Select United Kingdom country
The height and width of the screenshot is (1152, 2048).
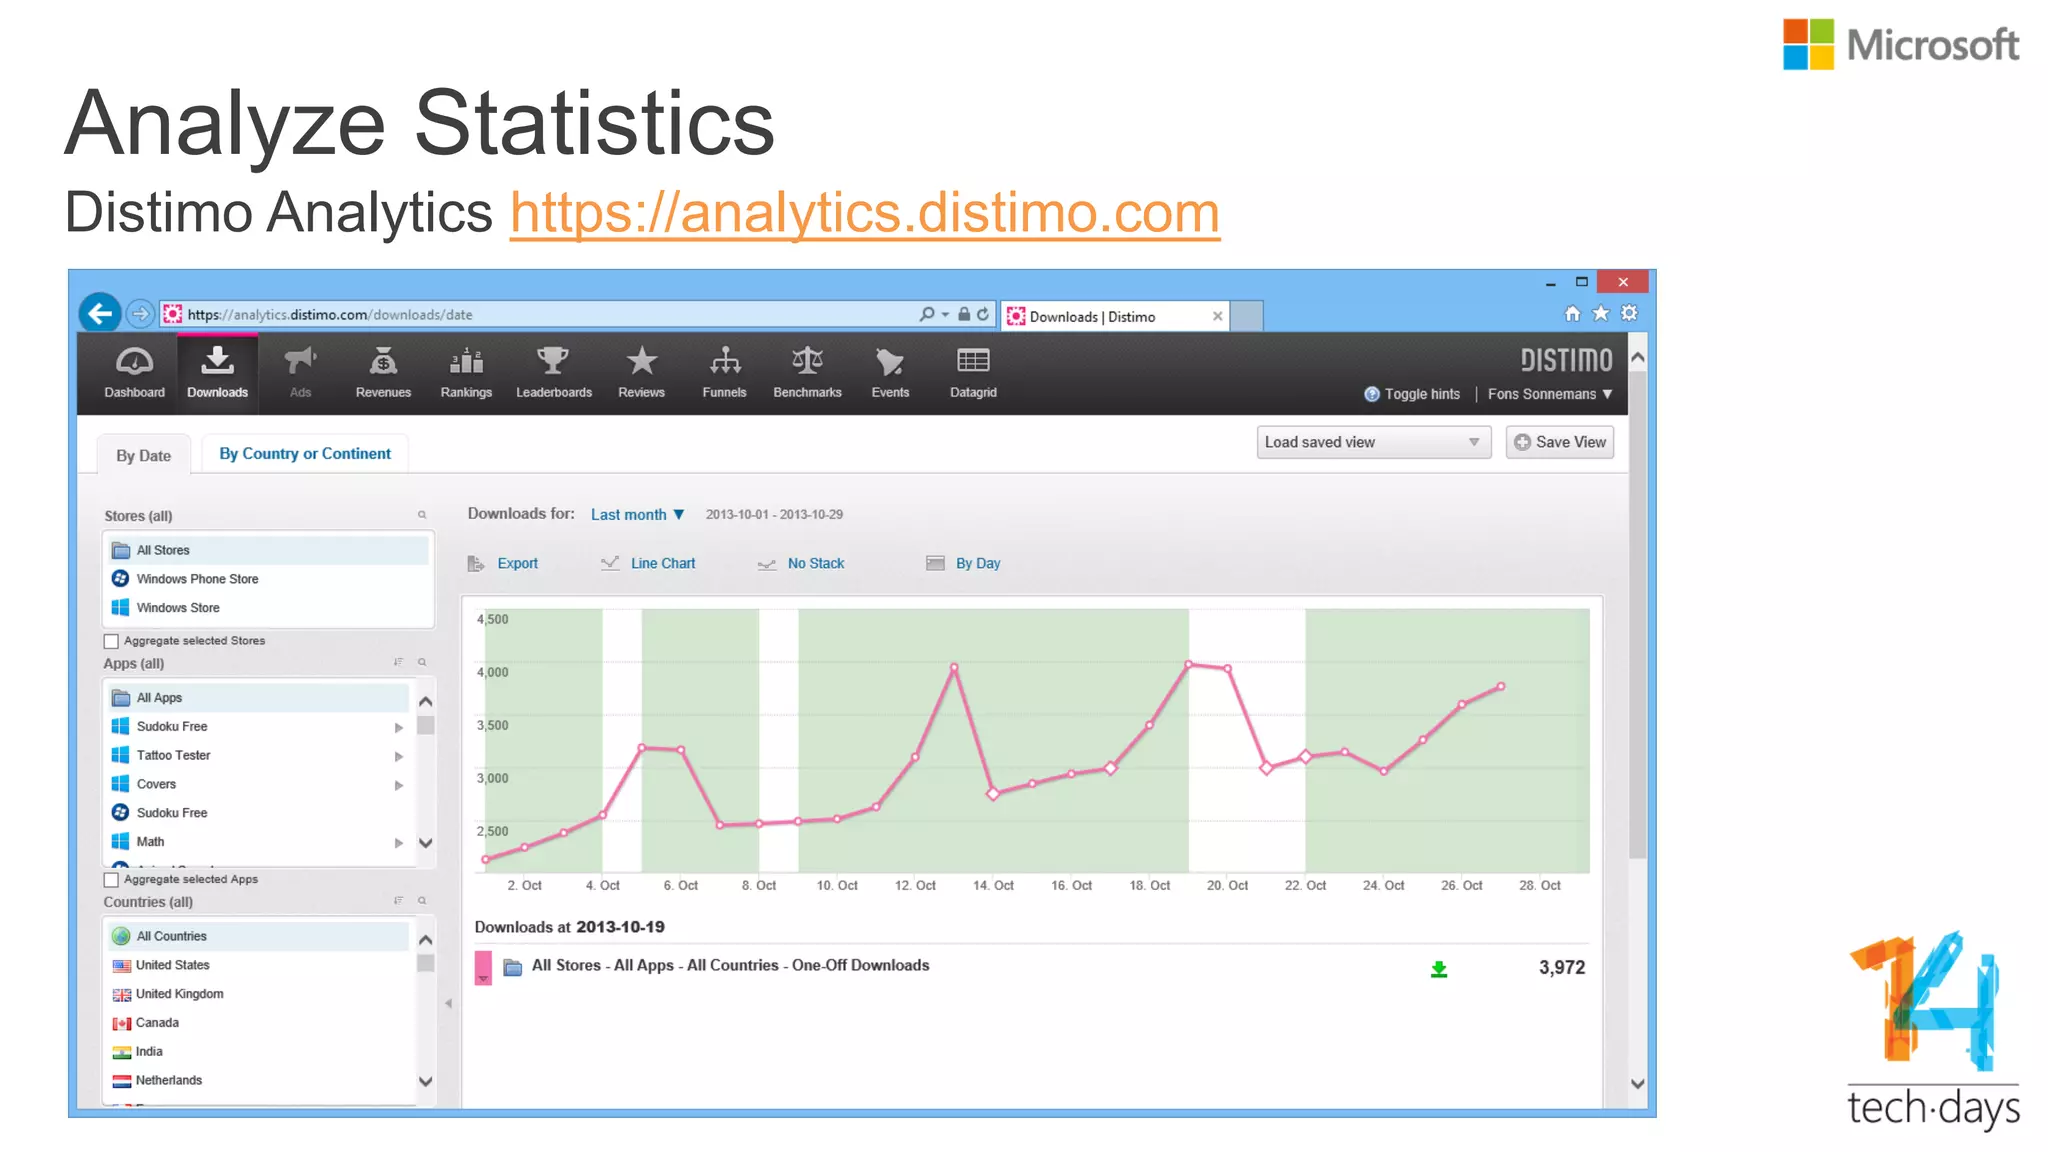tap(258, 994)
